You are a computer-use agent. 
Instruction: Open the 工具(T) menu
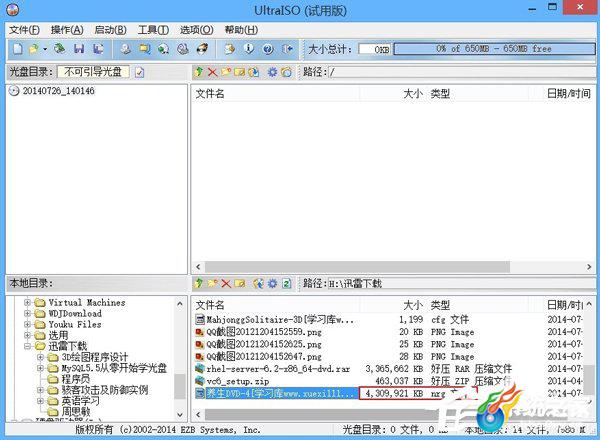(x=153, y=30)
